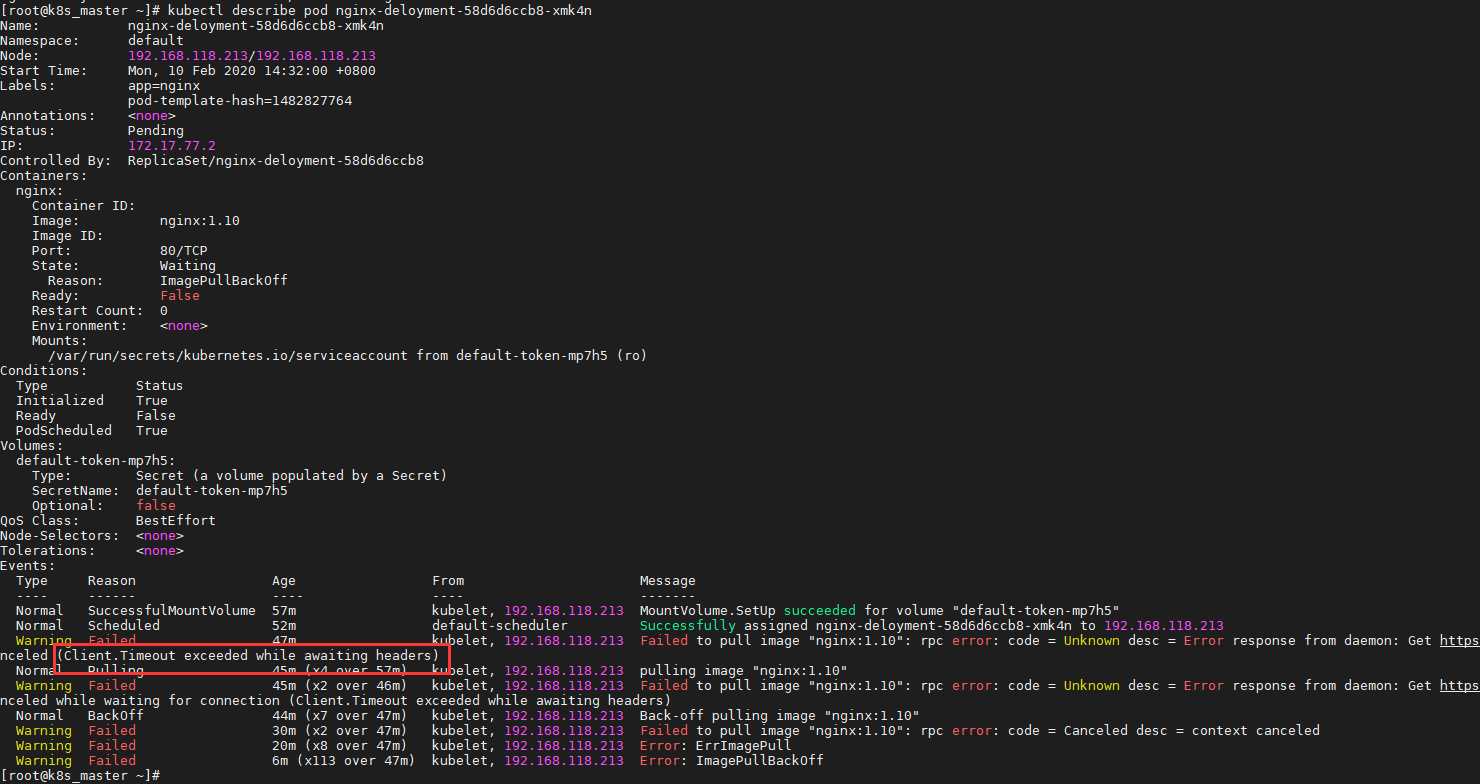Viewport: 1480px width, 784px height.
Task: Select the Namespace value 'default'
Action: tap(156, 40)
